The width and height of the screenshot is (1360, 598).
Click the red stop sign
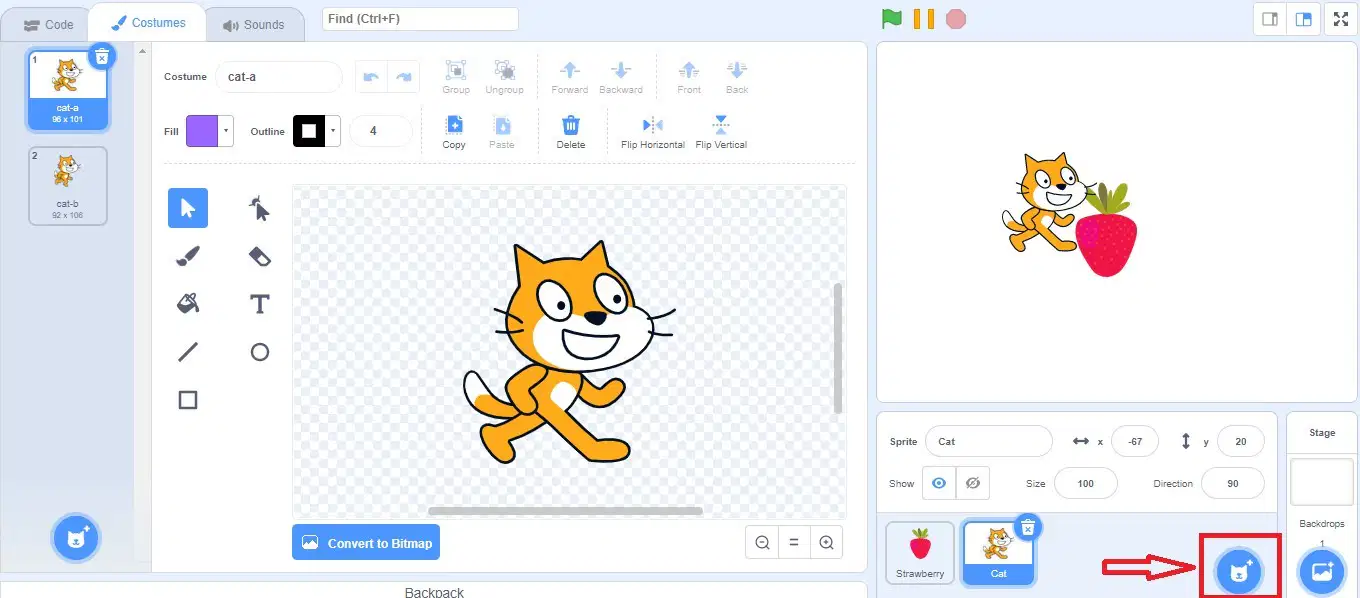(x=956, y=18)
